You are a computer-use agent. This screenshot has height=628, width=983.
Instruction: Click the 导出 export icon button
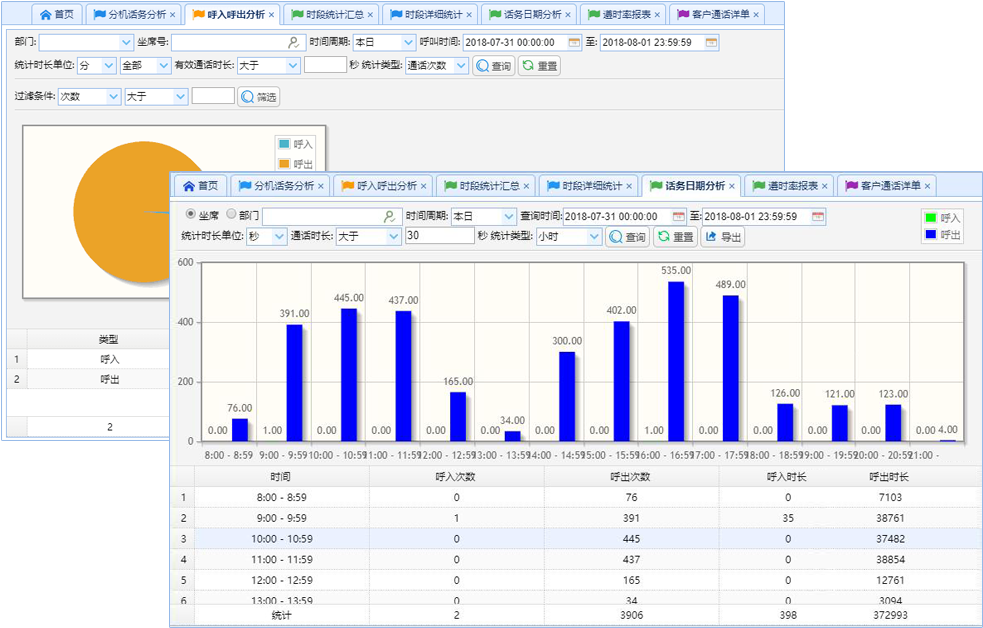click(x=723, y=237)
